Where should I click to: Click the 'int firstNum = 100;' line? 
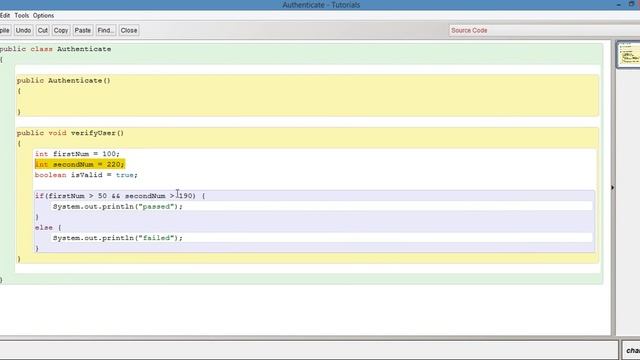[x=77, y=154]
